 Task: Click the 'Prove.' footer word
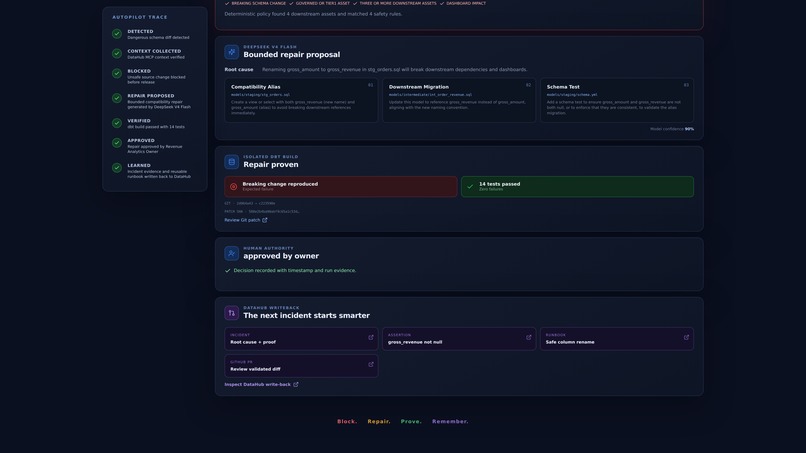point(411,422)
